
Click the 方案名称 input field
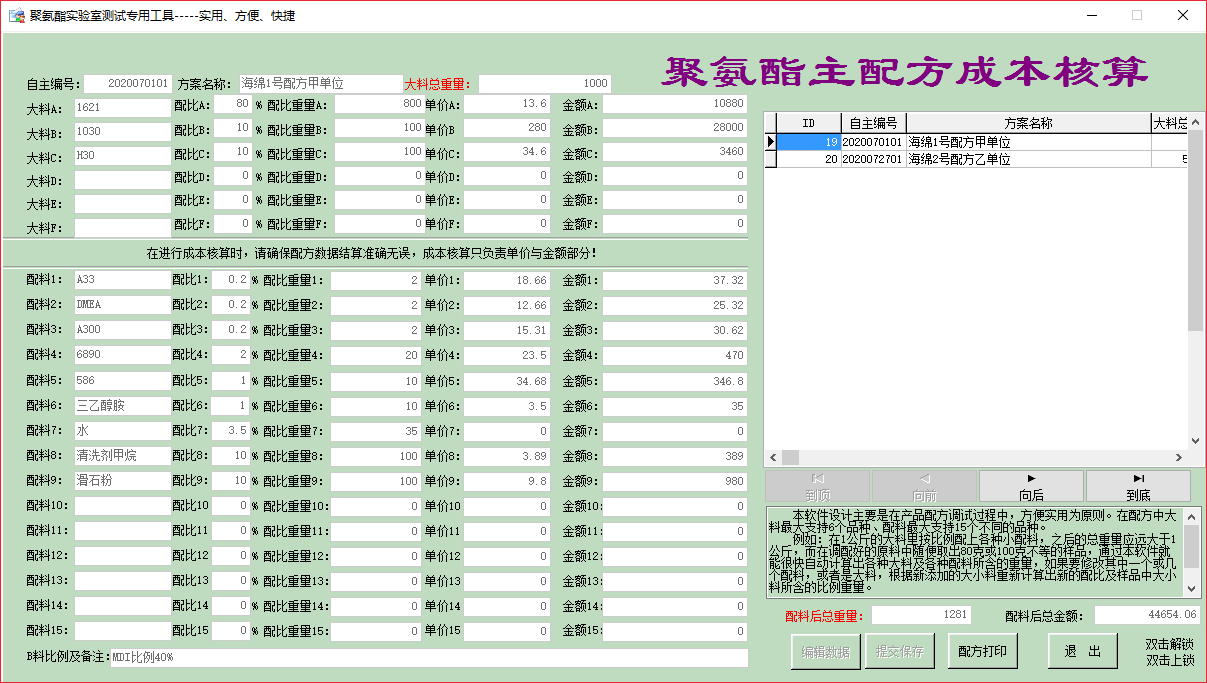(x=319, y=84)
